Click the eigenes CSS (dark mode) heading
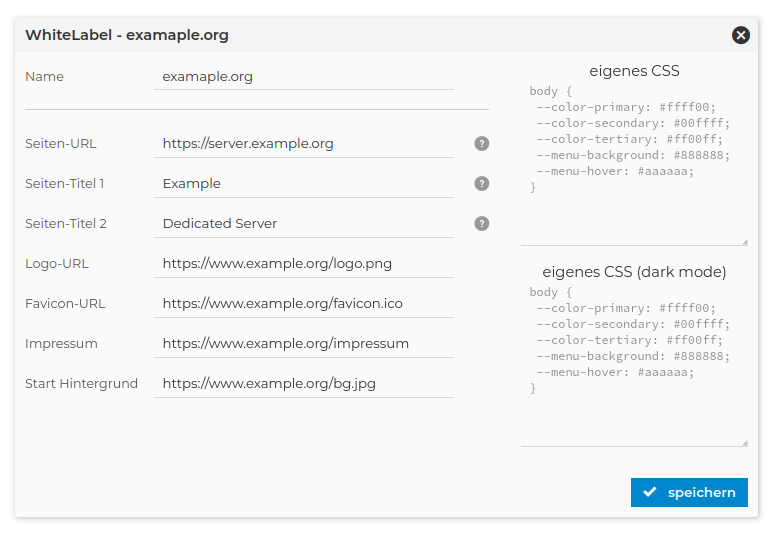Viewport: 773px width, 535px height. click(634, 271)
